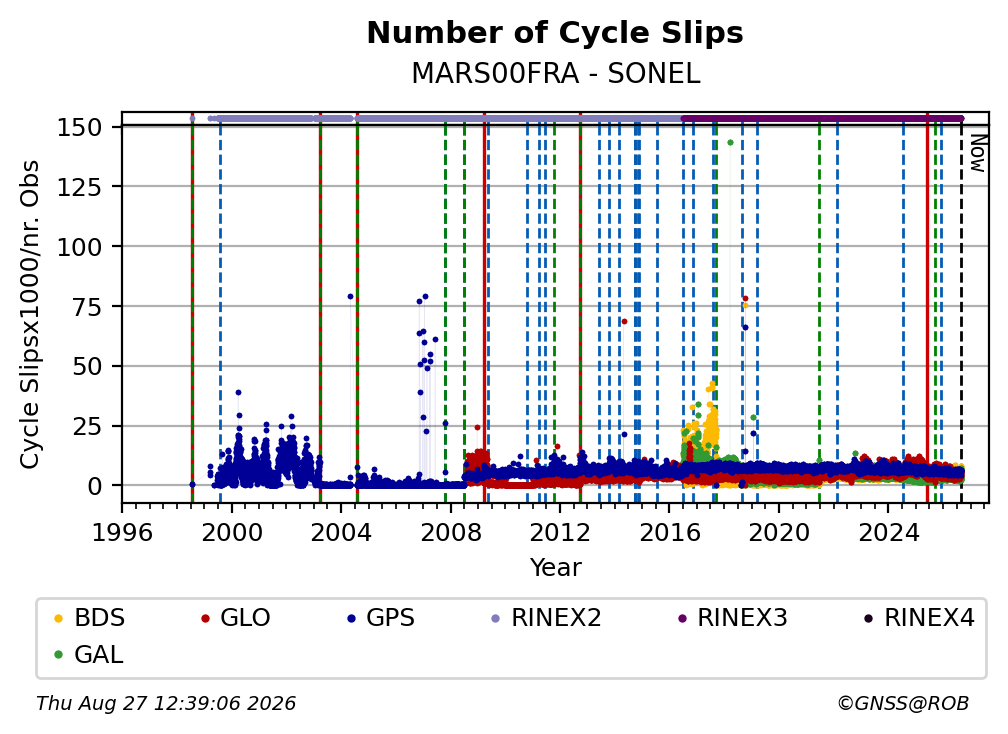Image resolution: width=1008 pixels, height=734 pixels.
Task: Click the Now marker label
Action: (x=977, y=153)
